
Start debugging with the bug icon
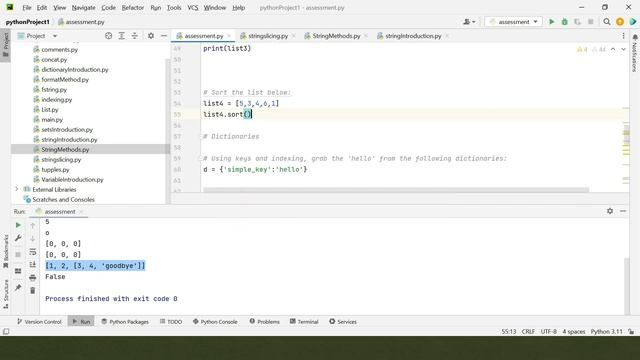click(x=564, y=22)
